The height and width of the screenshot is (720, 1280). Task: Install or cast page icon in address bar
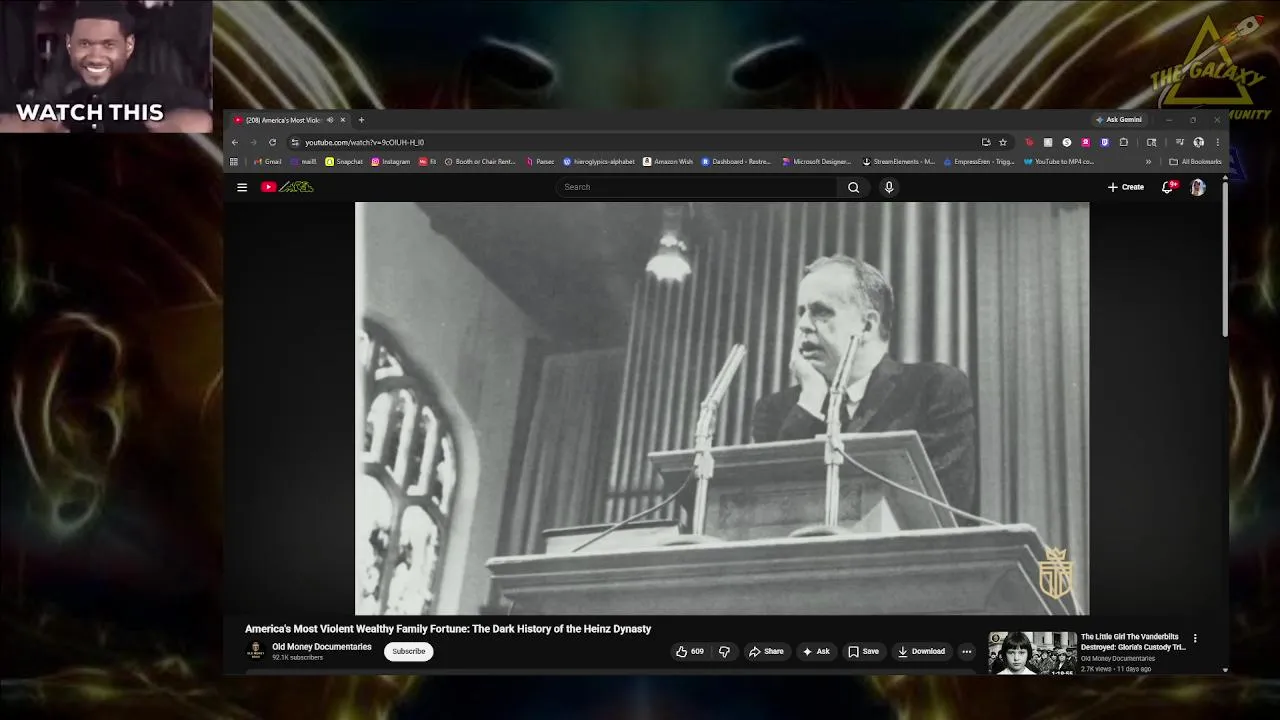[986, 142]
